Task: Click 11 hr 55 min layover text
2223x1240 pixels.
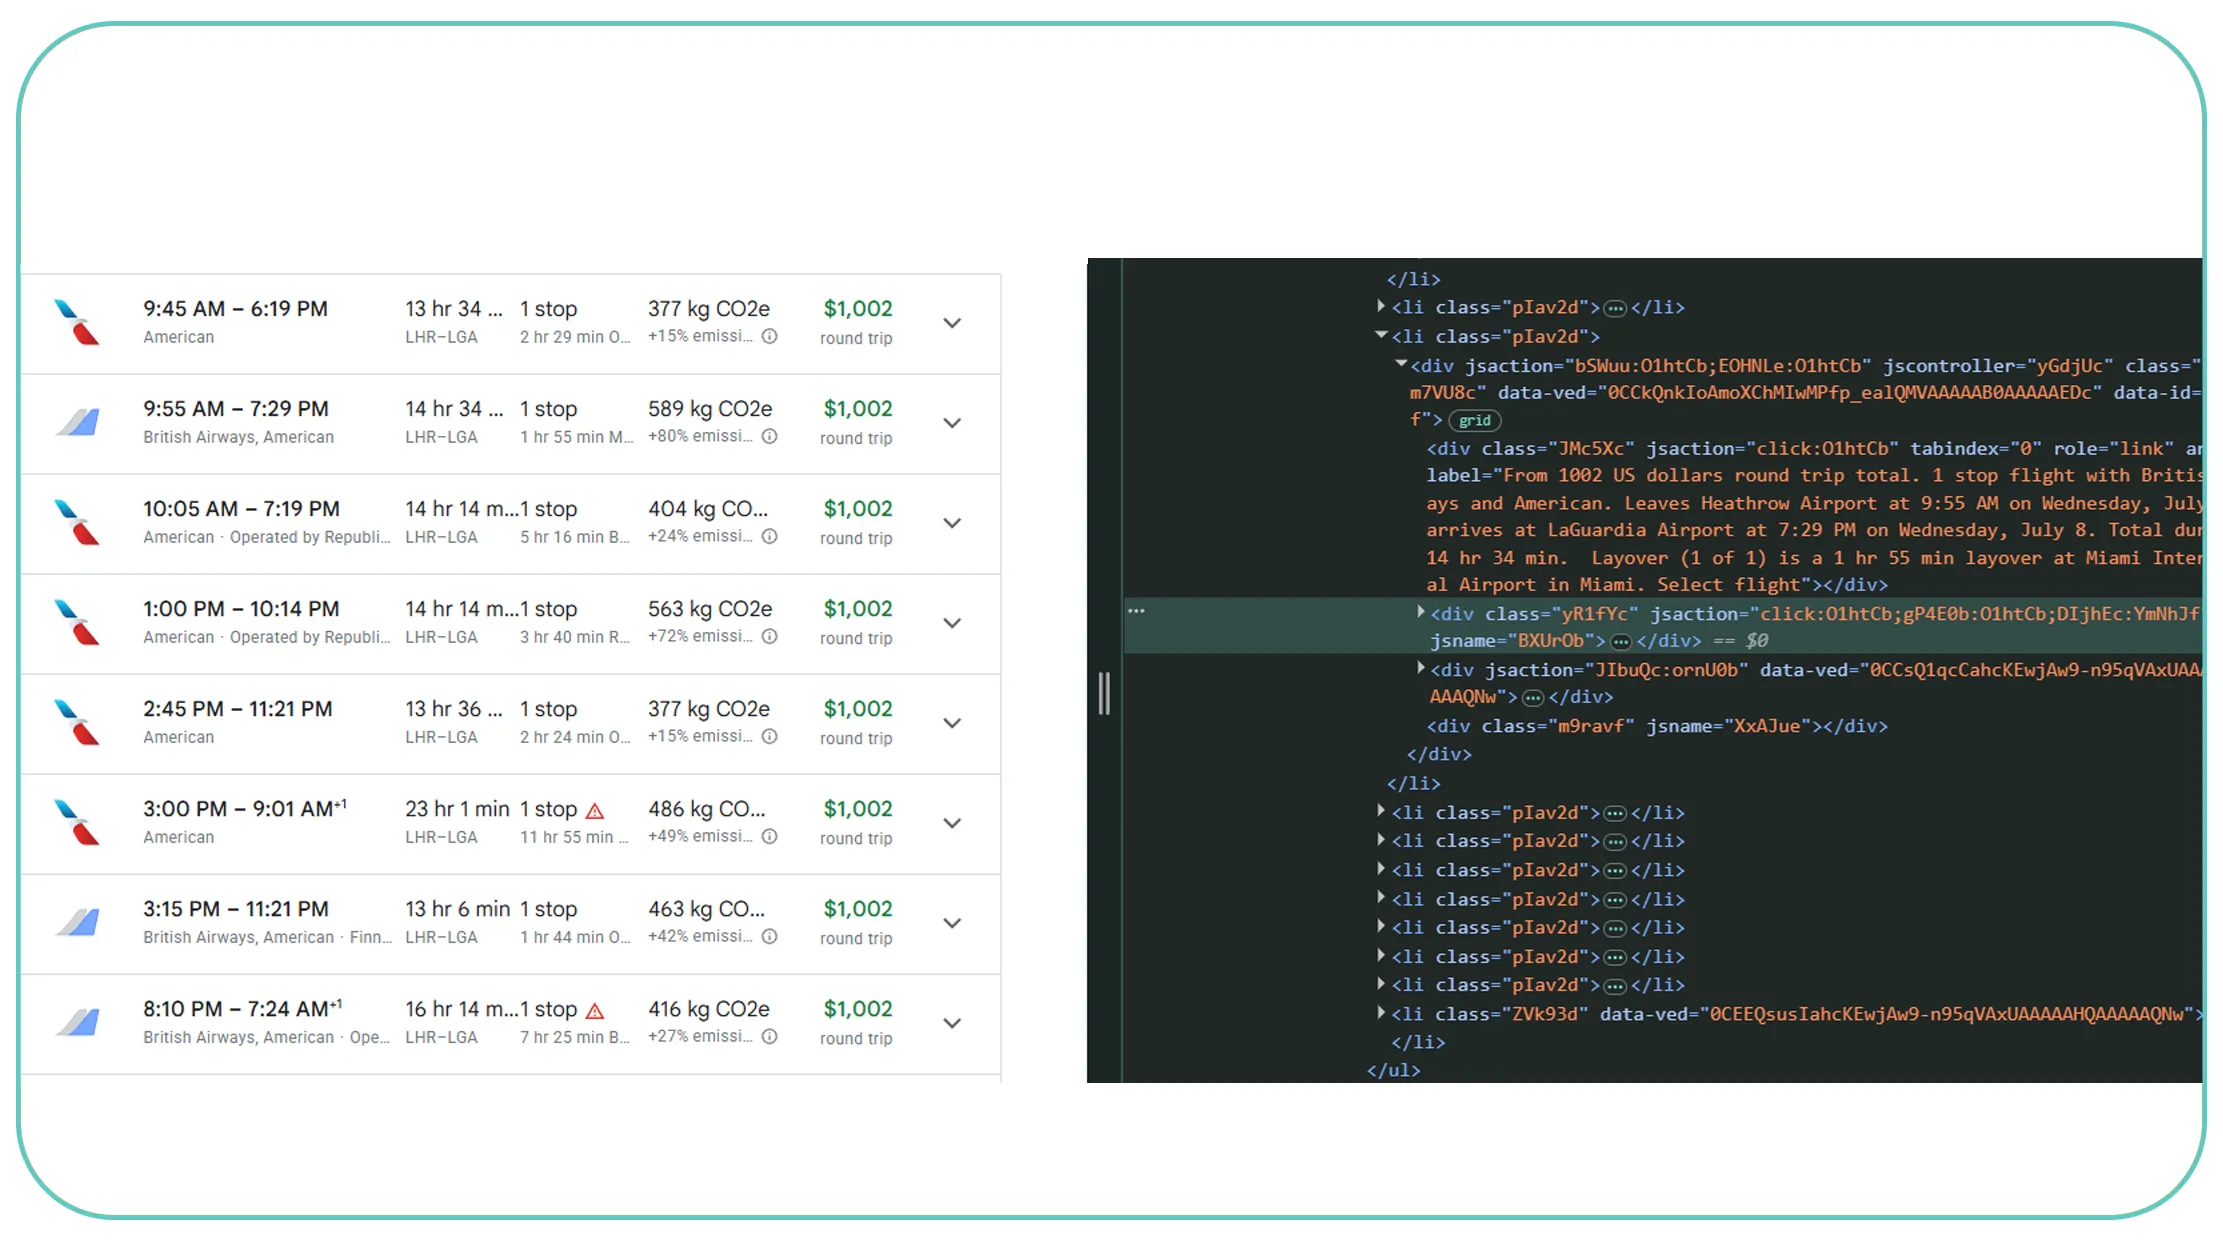Action: [x=574, y=837]
